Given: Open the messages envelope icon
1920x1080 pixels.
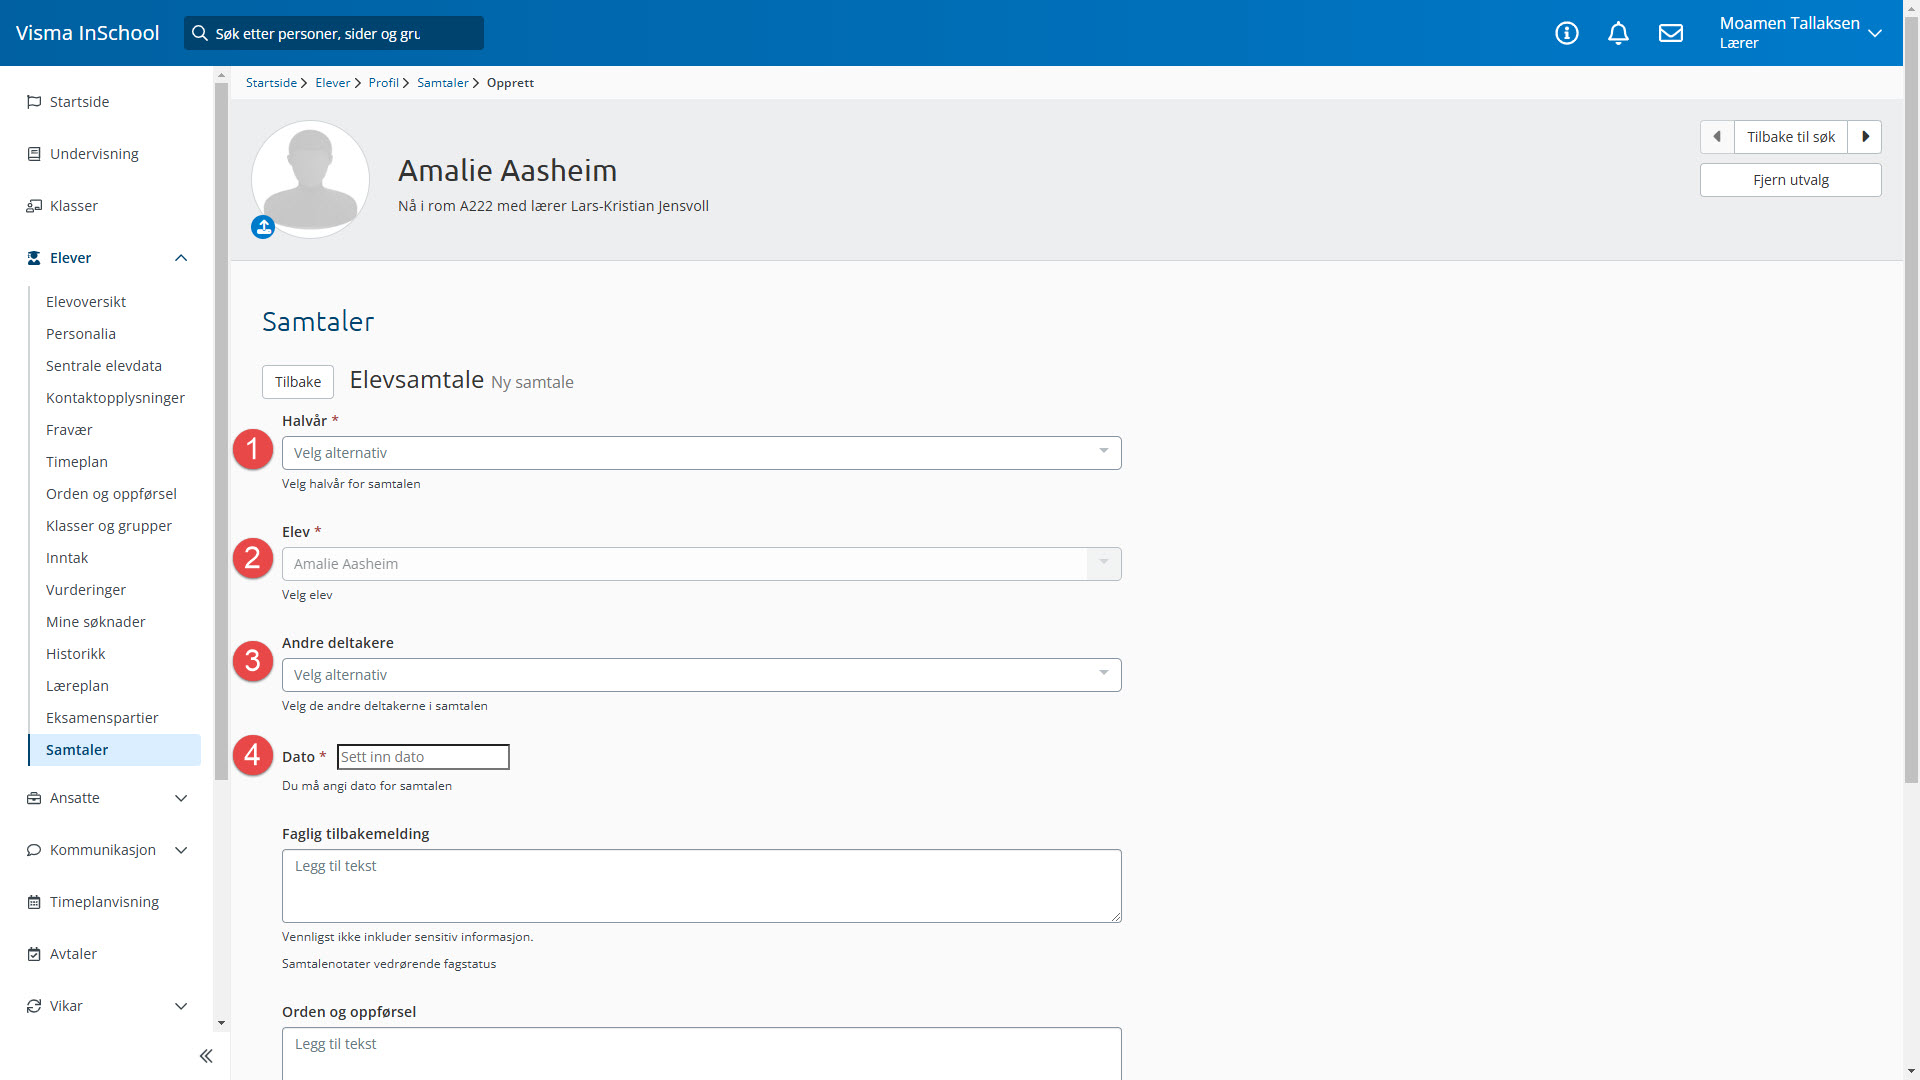Looking at the screenshot, I should click(x=1671, y=33).
